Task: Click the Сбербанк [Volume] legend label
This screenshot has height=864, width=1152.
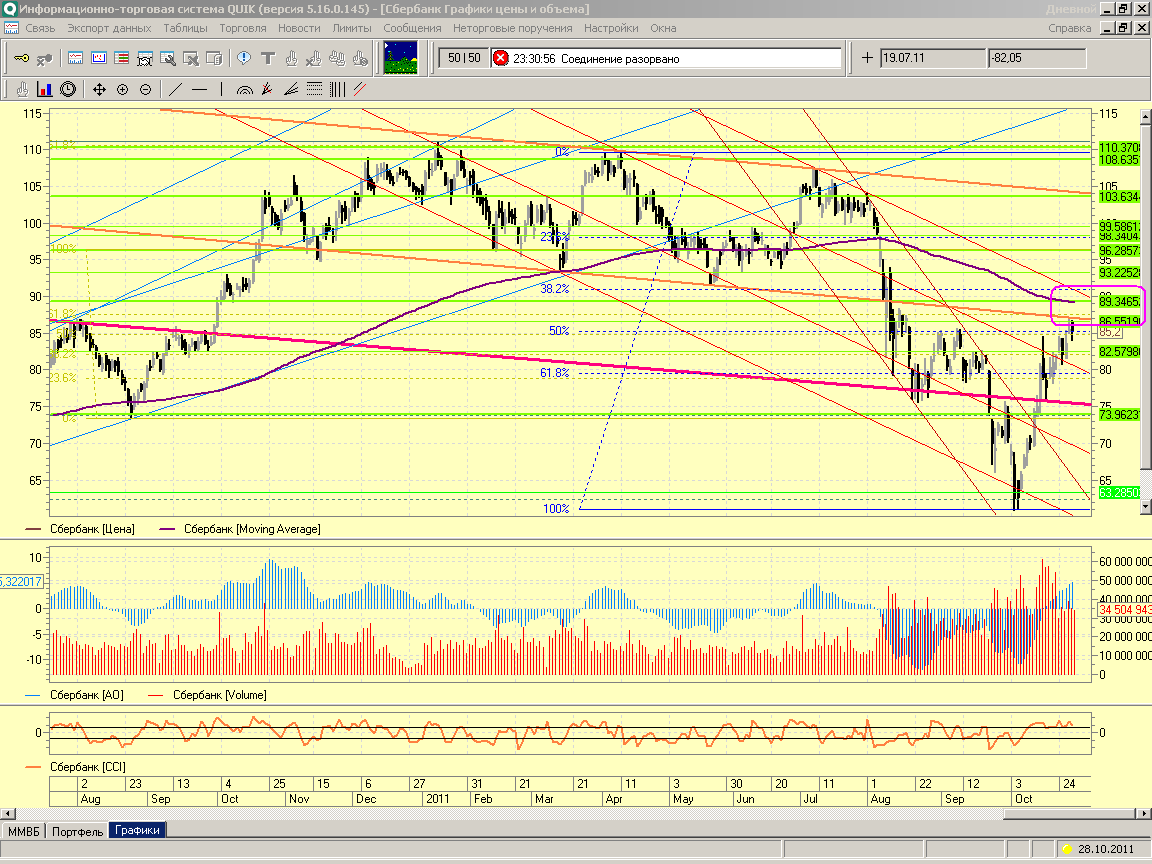Action: pos(220,695)
